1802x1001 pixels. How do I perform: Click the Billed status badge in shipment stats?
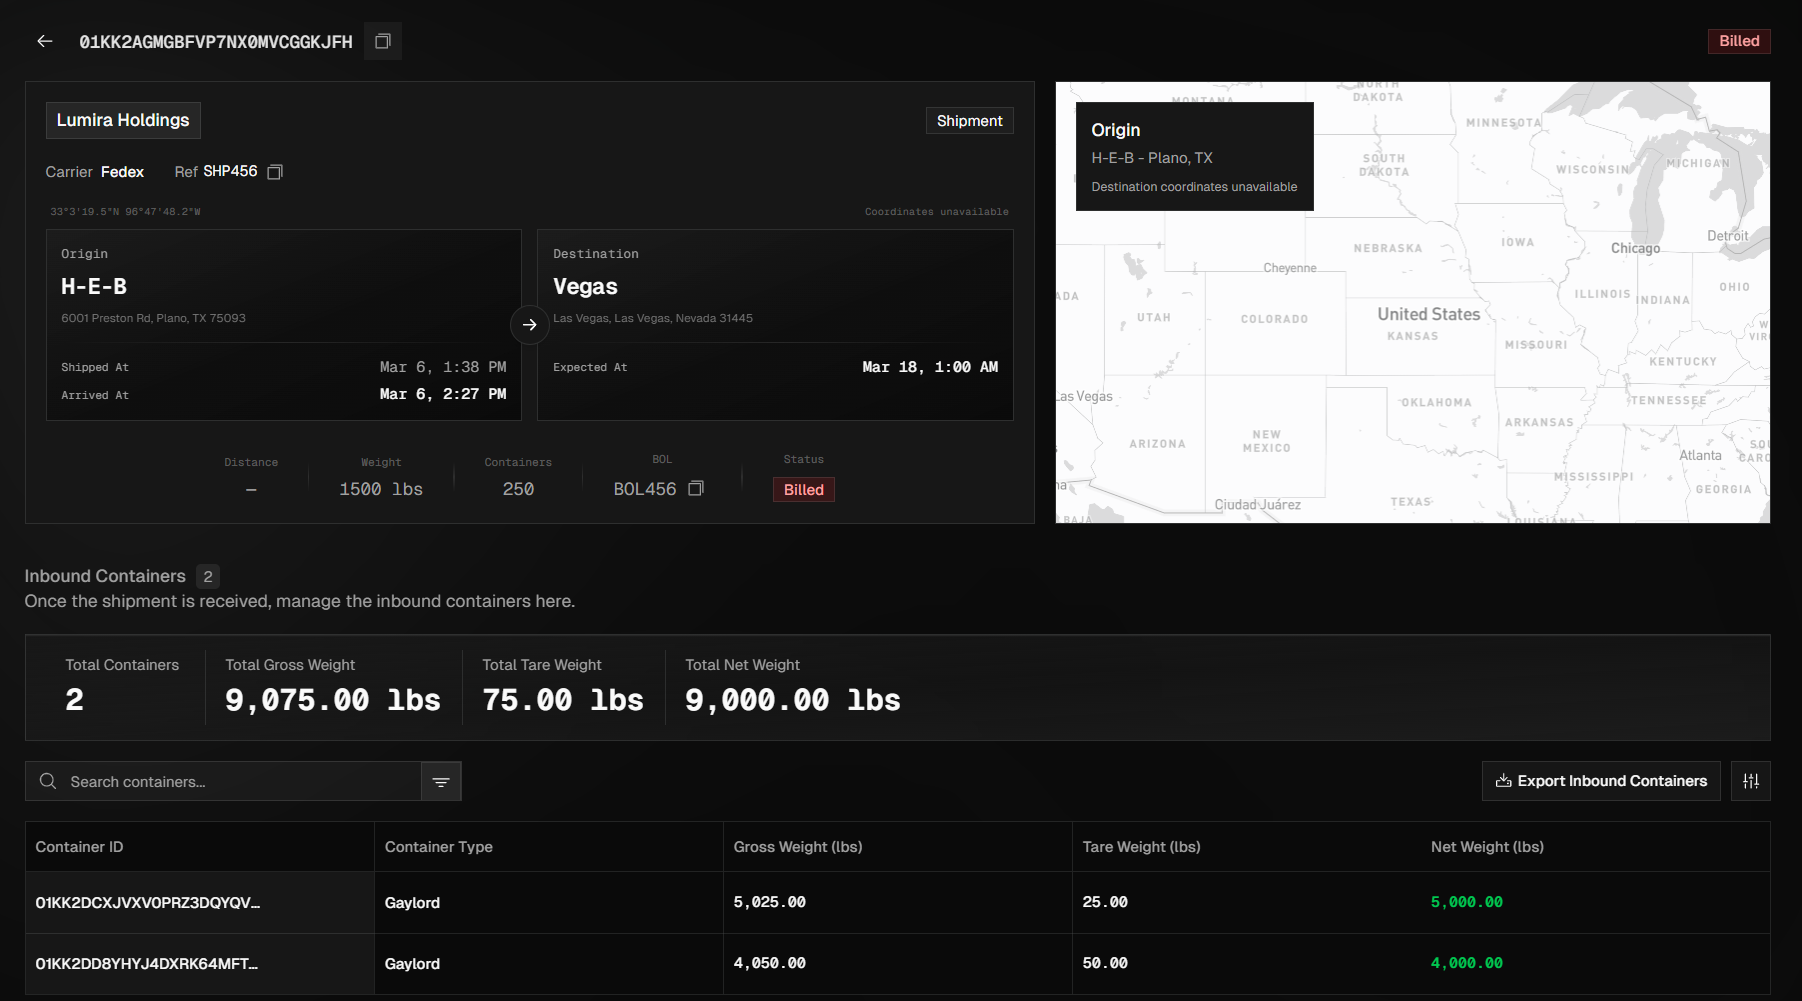pyautogui.click(x=803, y=489)
